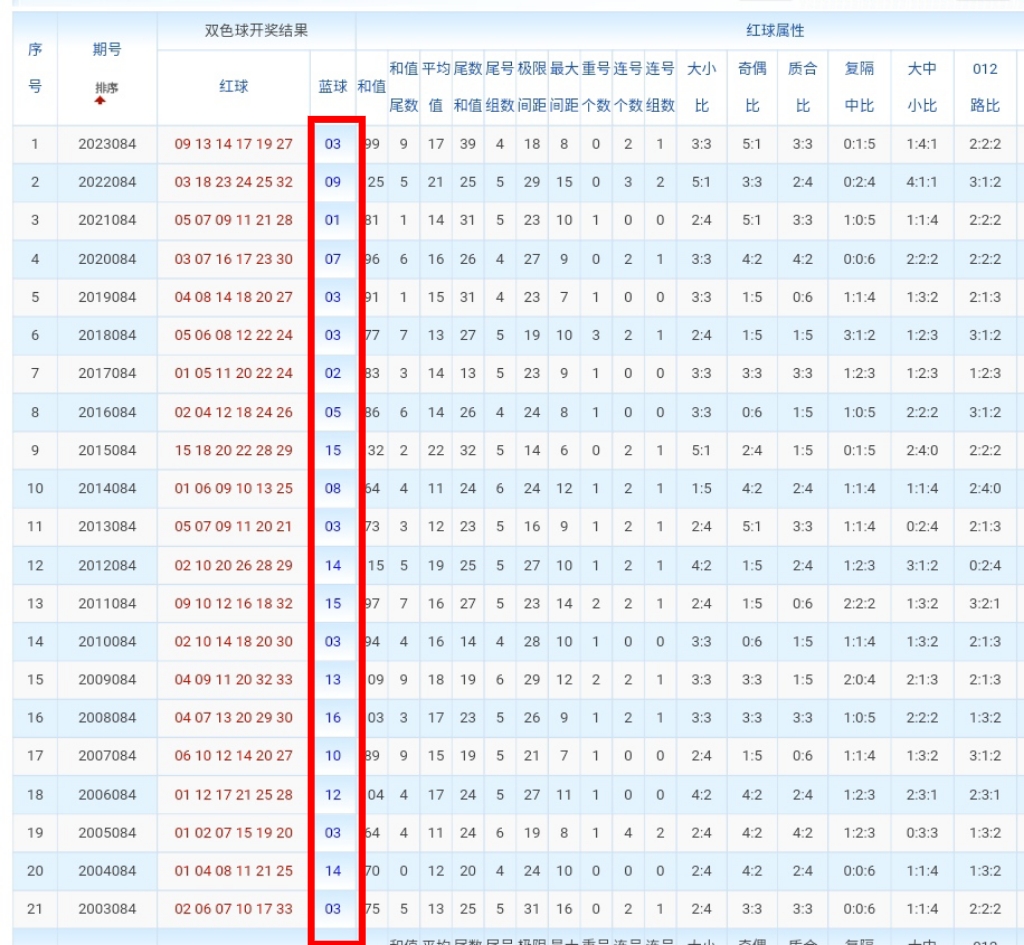Click blue ball 09 in row 2022084
This screenshot has height=945, width=1024.
[333, 182]
